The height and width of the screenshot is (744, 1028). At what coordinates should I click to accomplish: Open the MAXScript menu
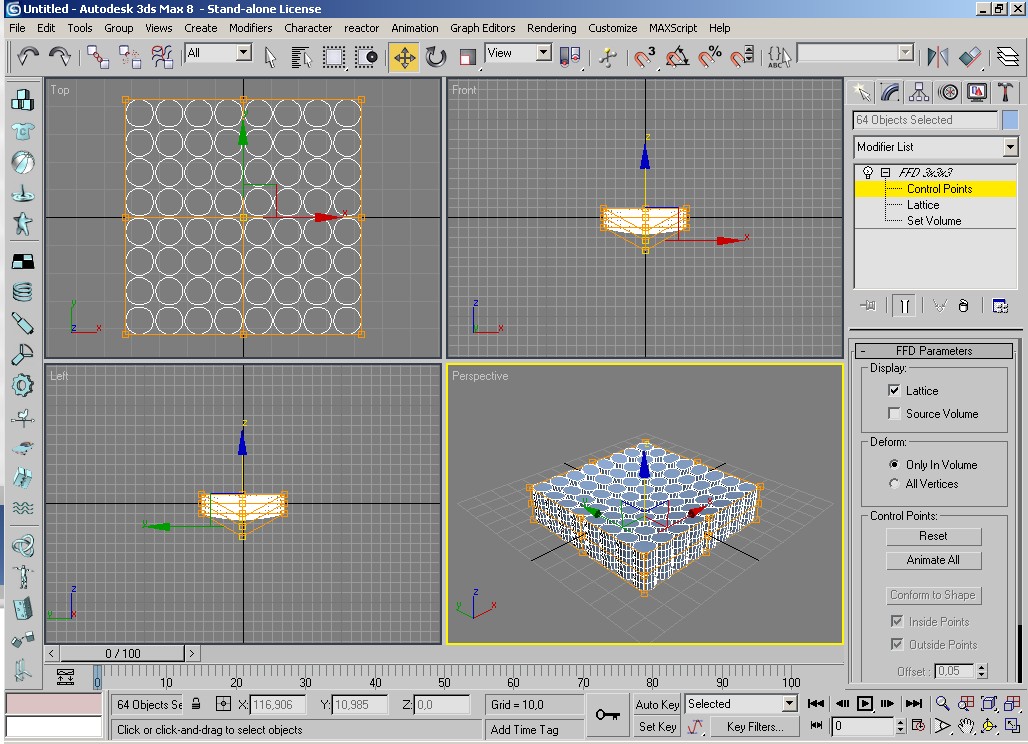coord(673,28)
